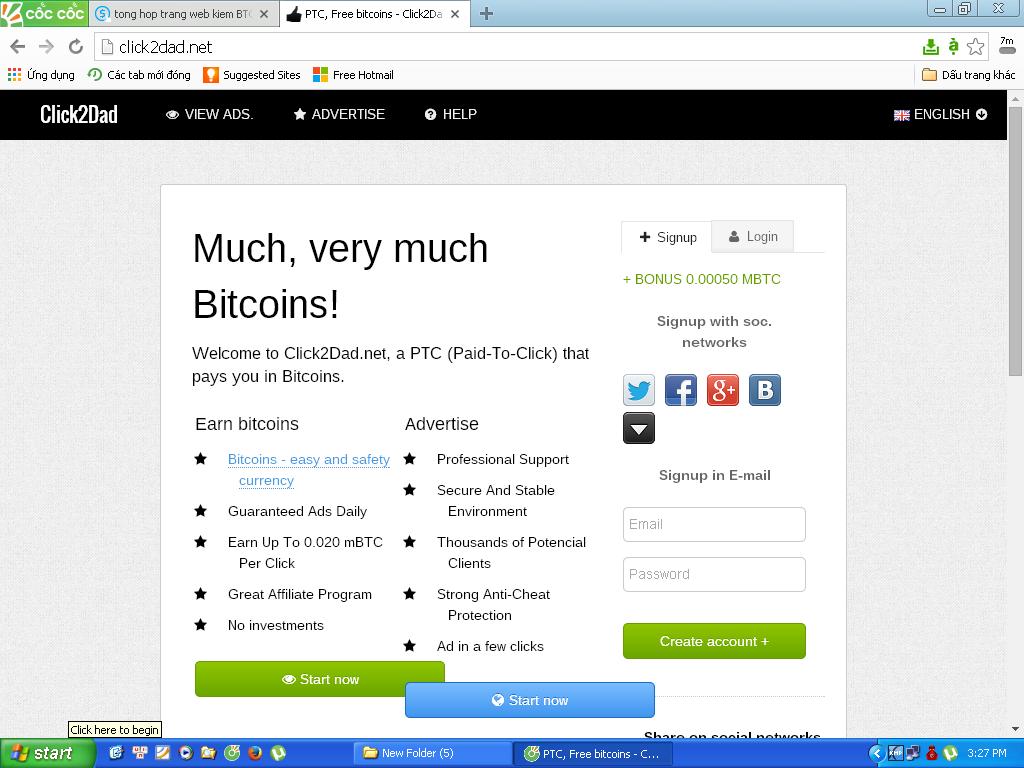The height and width of the screenshot is (768, 1024).
Task: Open a new tab with the plus button
Action: click(x=486, y=14)
